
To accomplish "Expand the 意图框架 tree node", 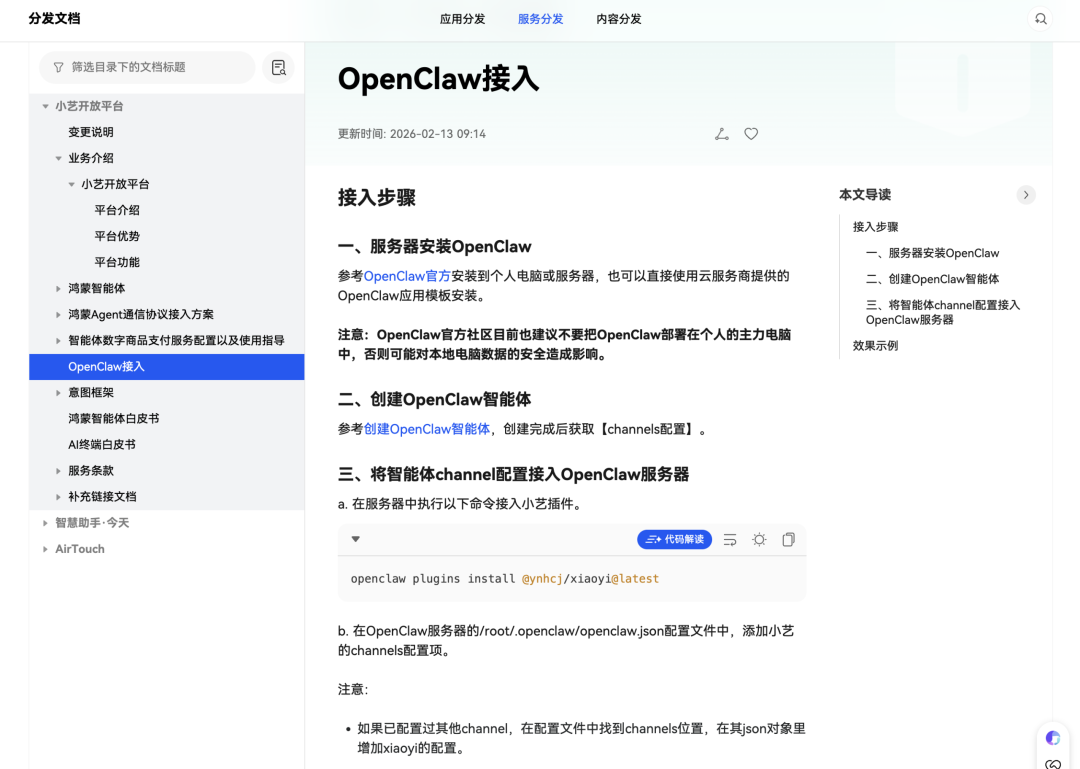I will (x=59, y=393).
